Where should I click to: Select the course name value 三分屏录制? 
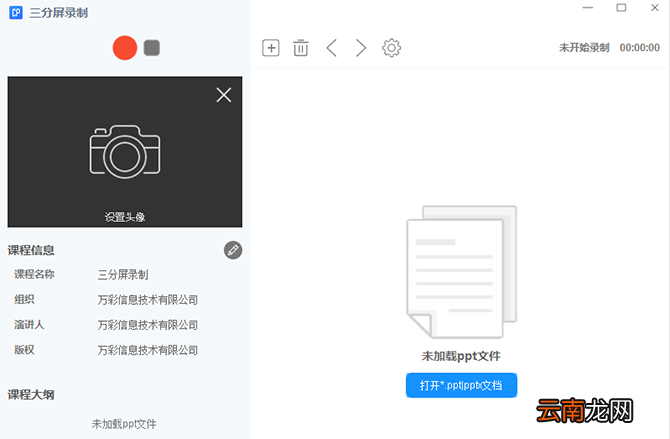click(123, 274)
